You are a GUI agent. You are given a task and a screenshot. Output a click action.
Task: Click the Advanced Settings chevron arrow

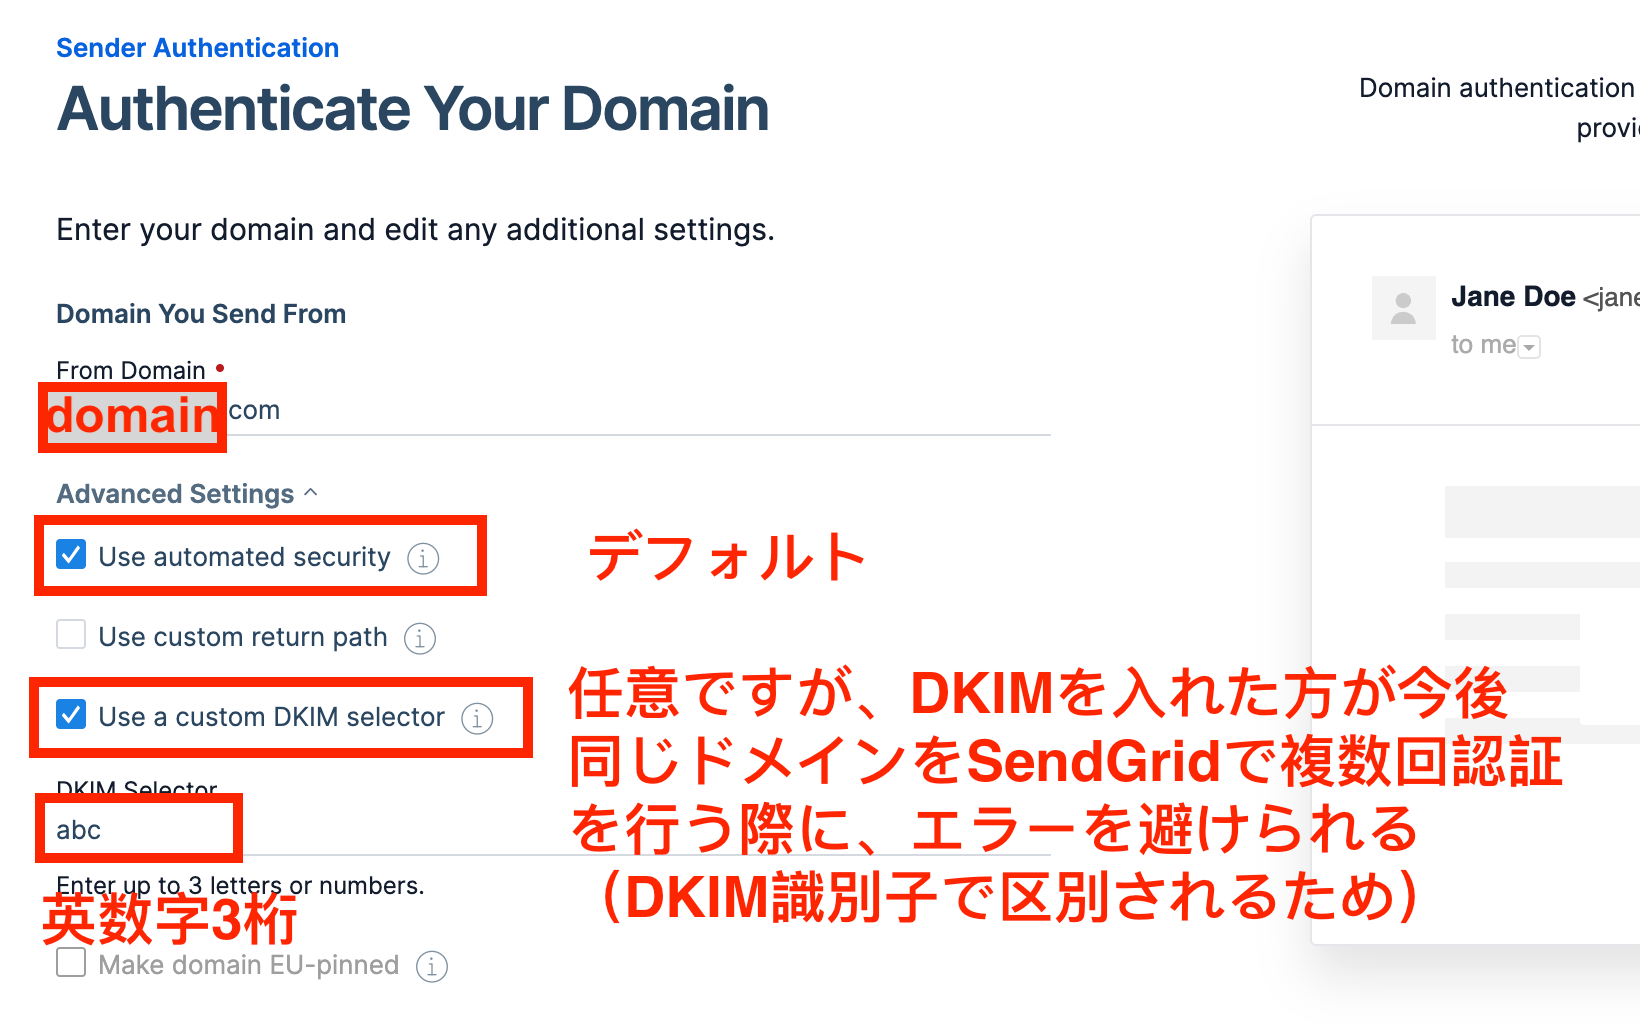pyautogui.click(x=311, y=493)
